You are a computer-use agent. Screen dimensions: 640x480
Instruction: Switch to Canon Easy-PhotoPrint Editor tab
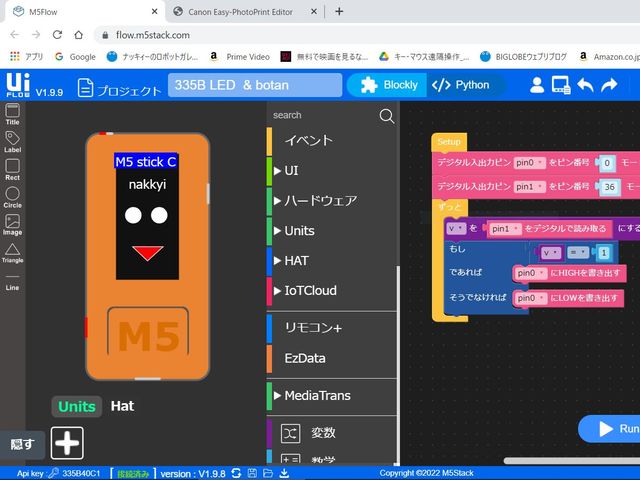click(240, 12)
